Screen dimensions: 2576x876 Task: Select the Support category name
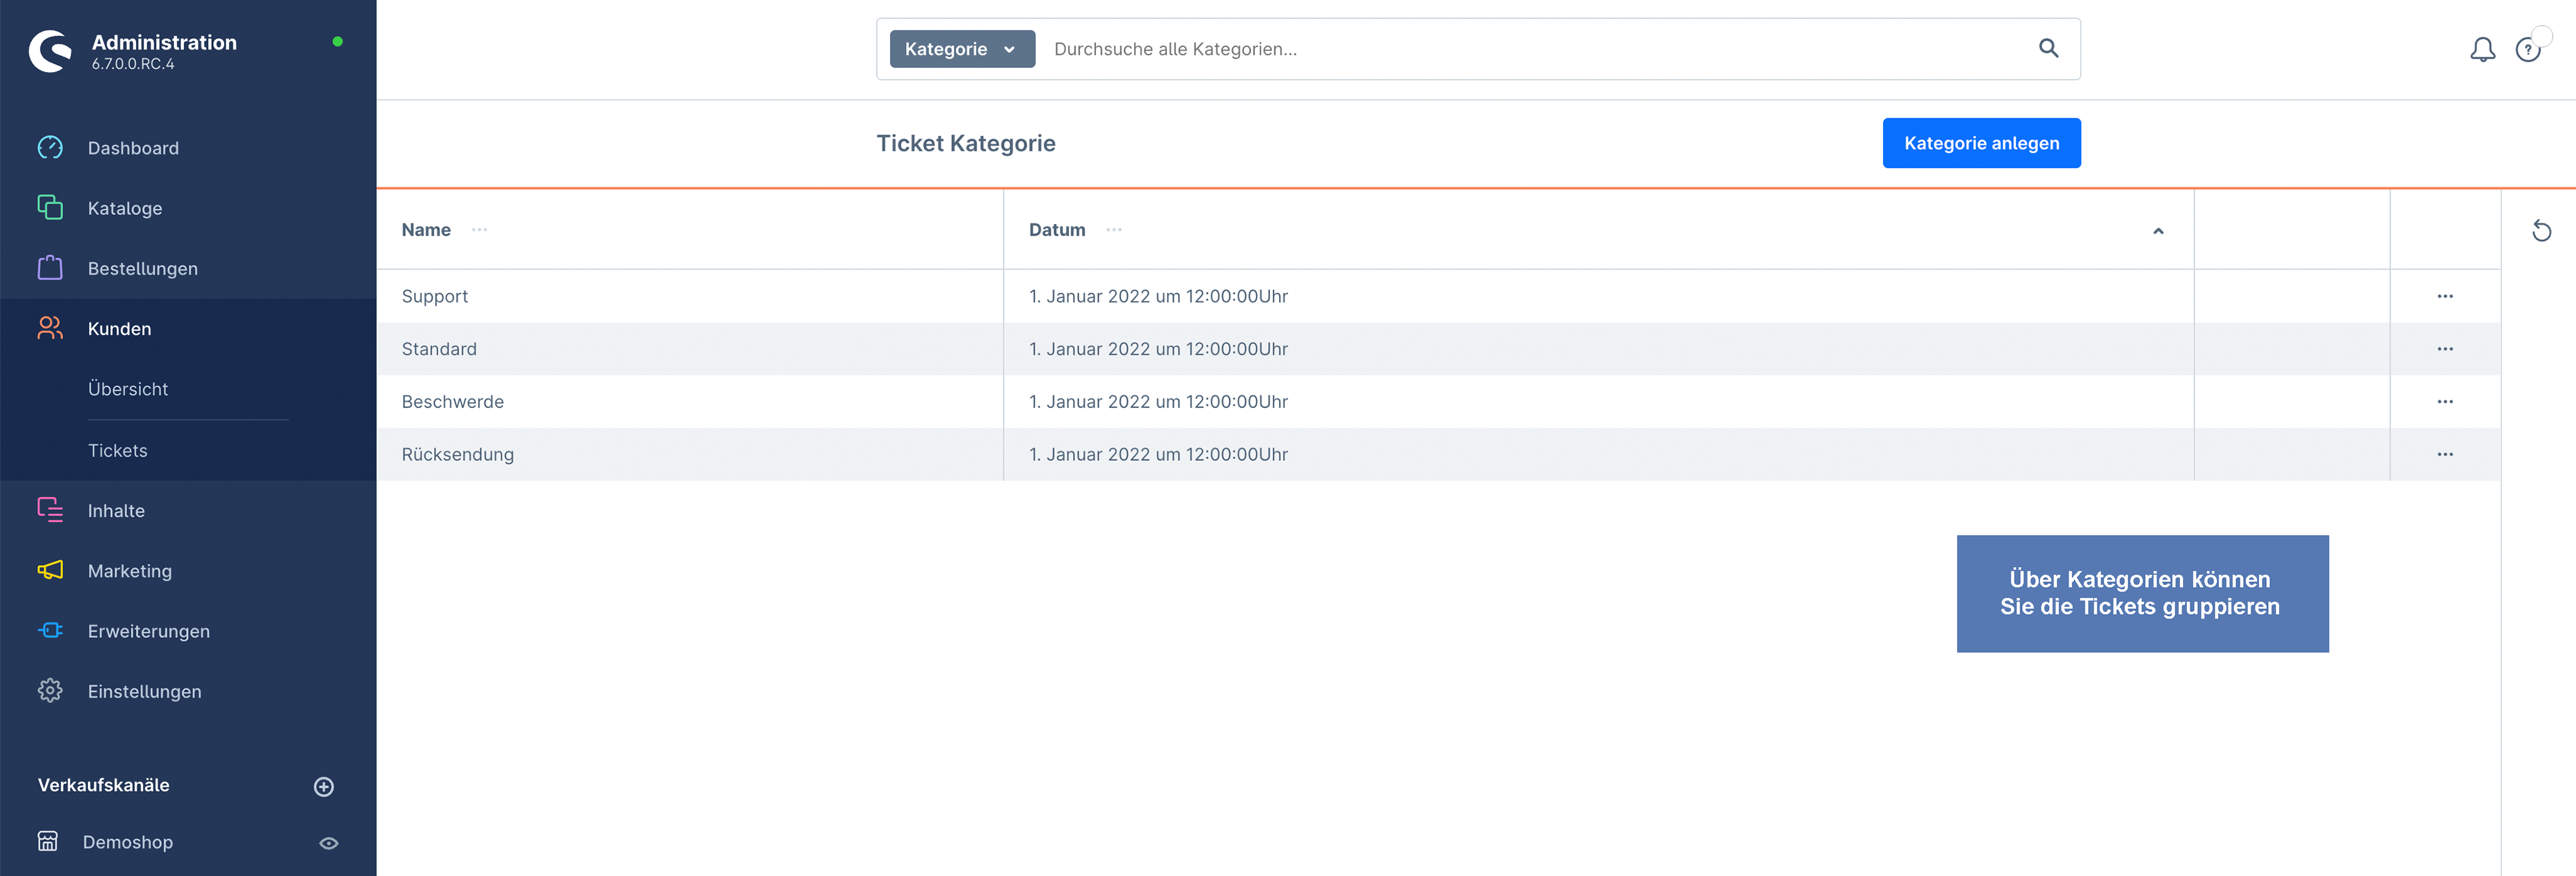[435, 296]
